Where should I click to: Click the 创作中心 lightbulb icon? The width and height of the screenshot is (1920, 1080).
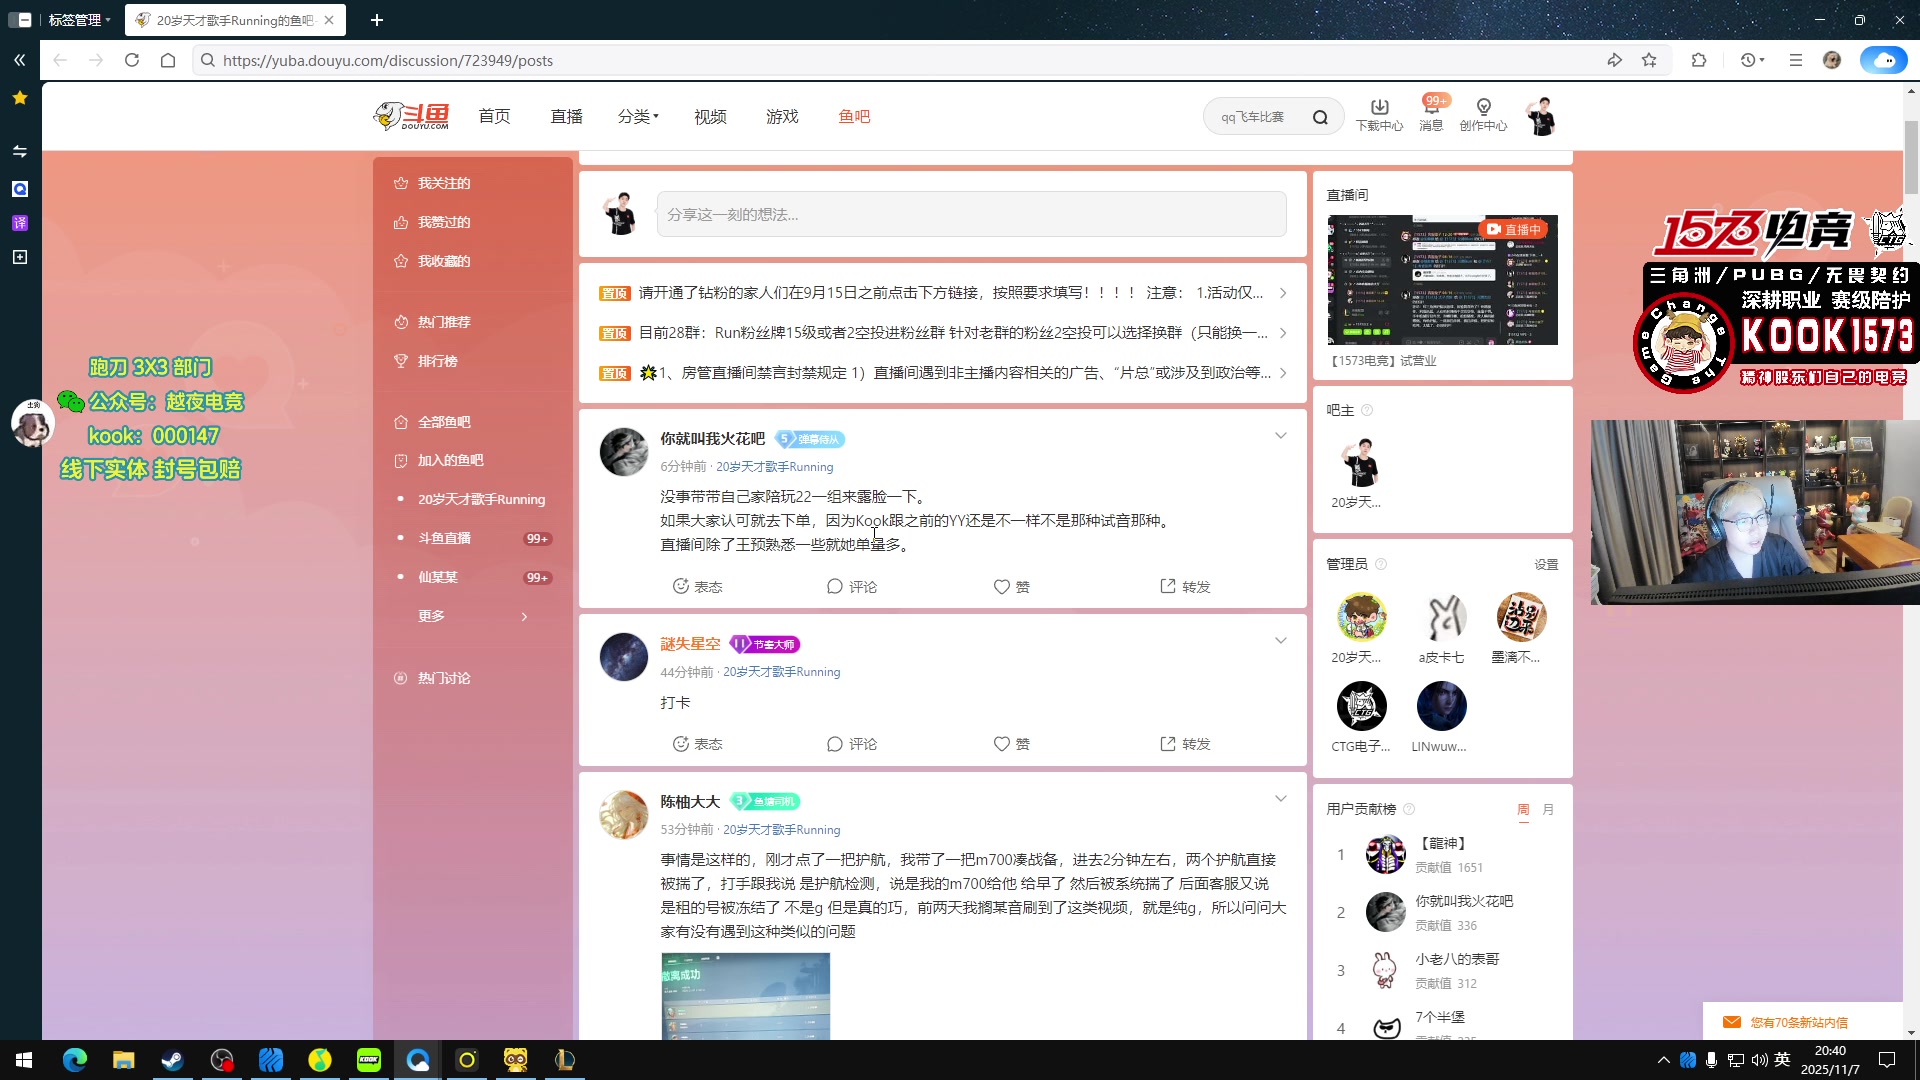(x=1483, y=108)
